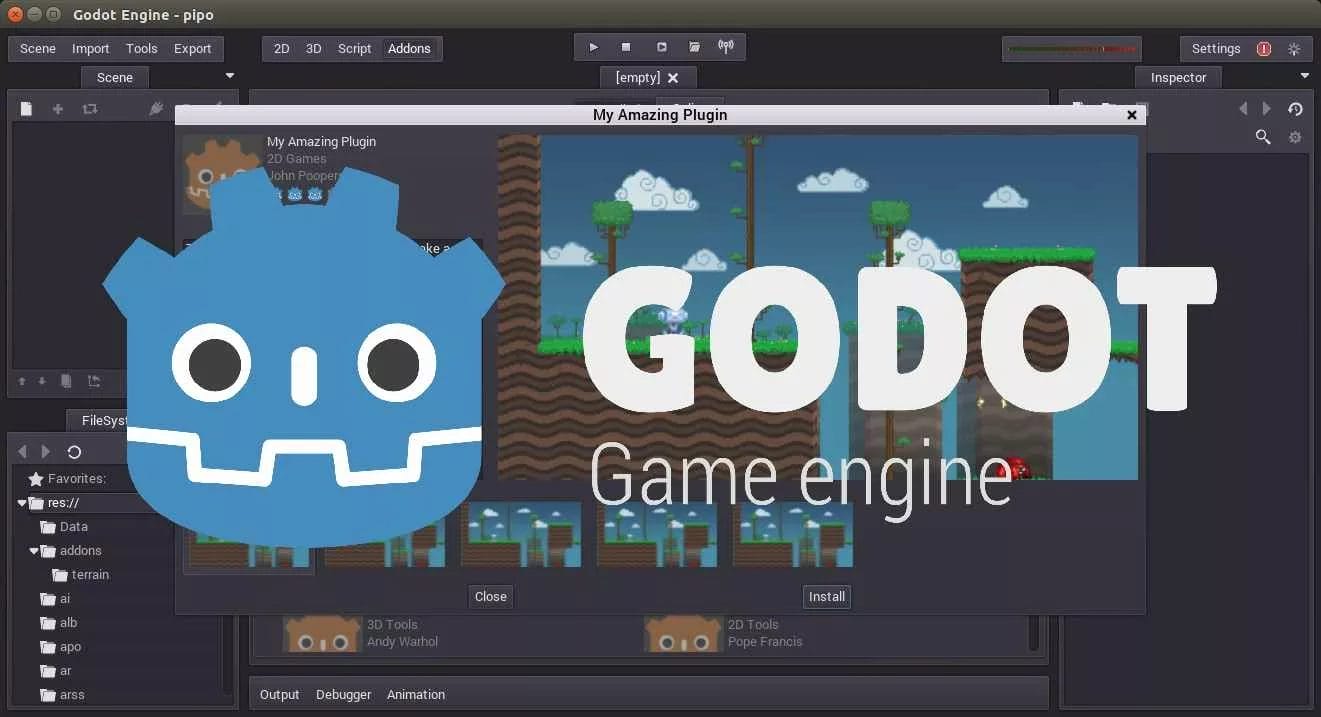Open the Inspector panel dropdown arrow

tap(1304, 74)
